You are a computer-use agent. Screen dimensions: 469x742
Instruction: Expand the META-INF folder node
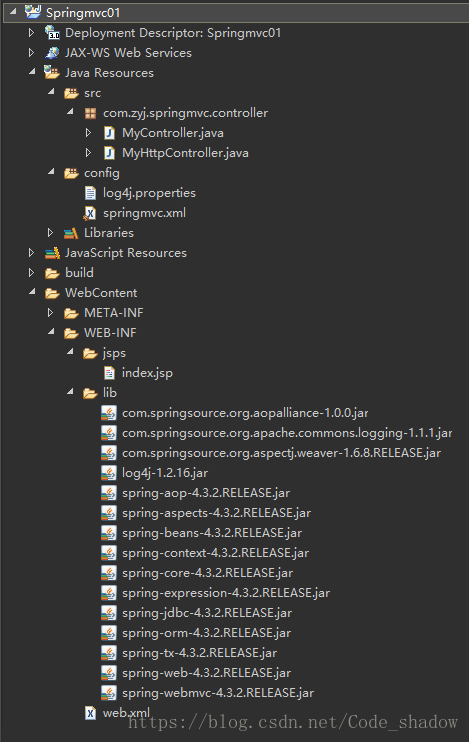point(50,313)
